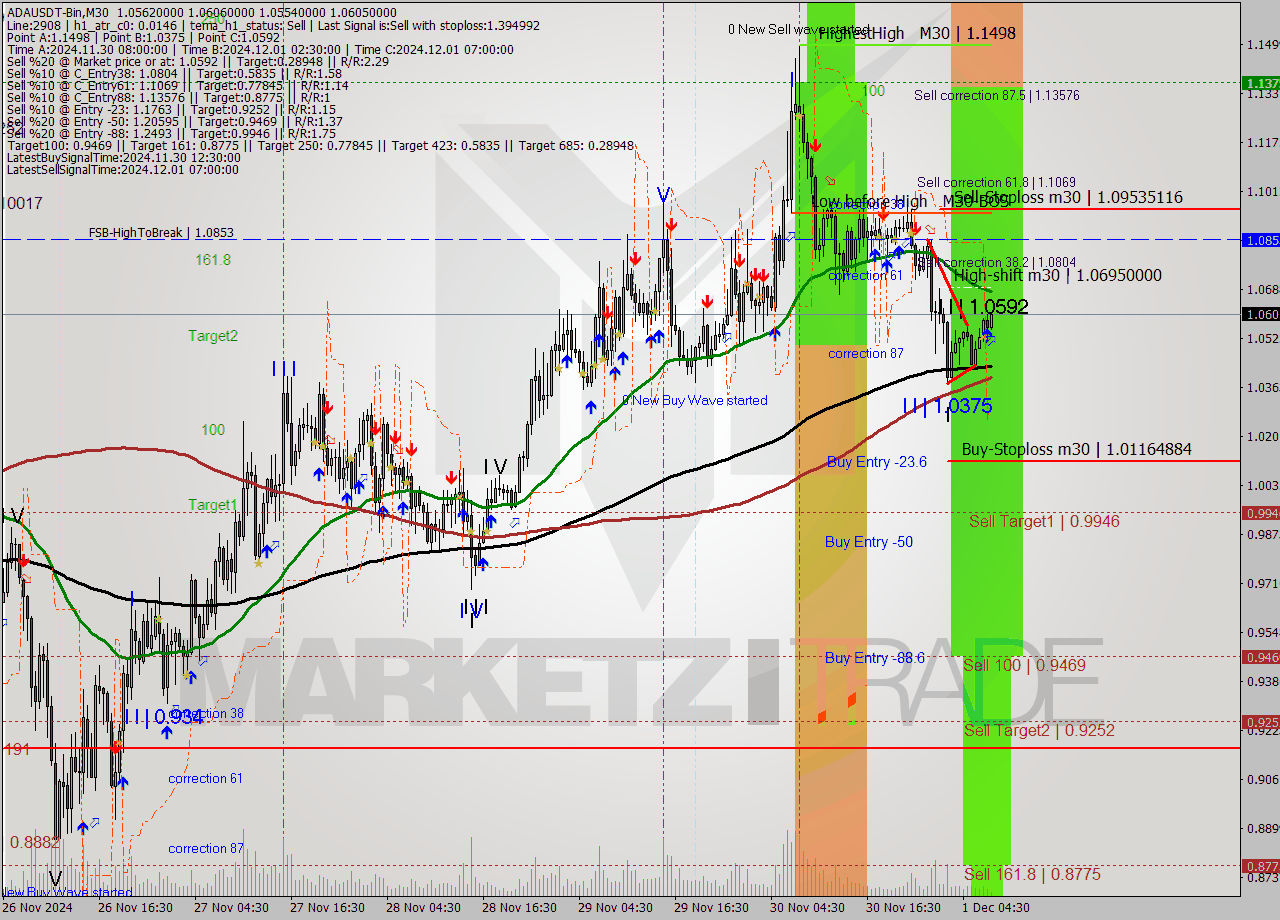Click the 'Sell 100 | 0.9469' label
Screen dimensions: 1280x920
click(1024, 666)
